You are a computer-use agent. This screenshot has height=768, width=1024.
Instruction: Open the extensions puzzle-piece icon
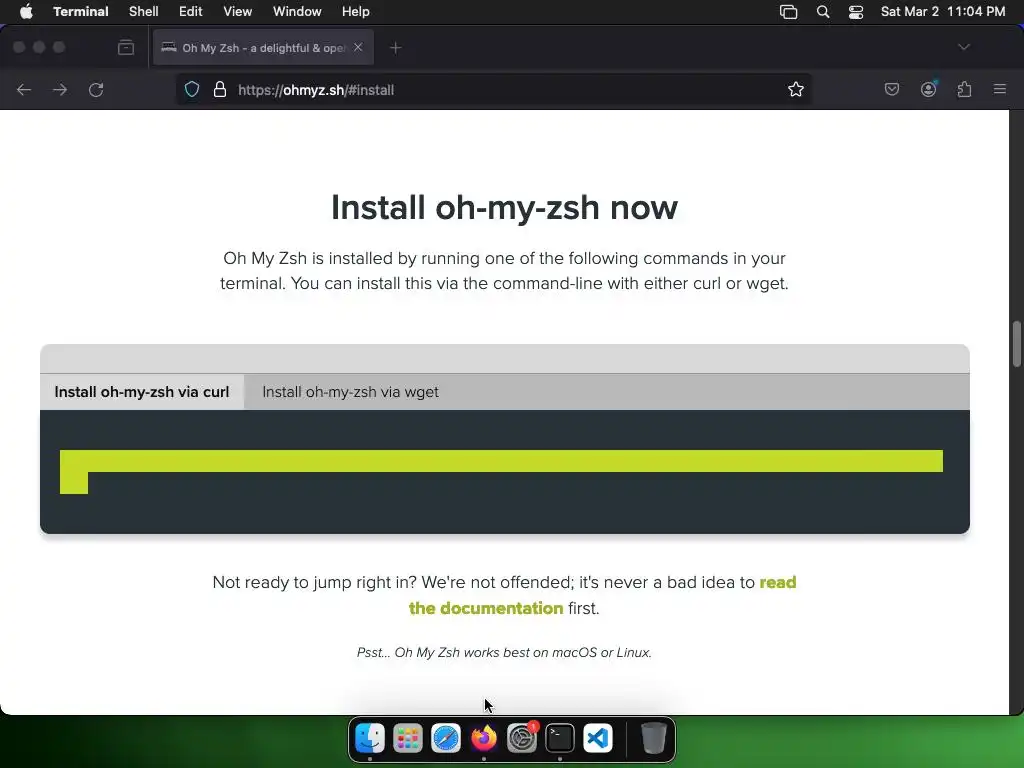point(965,89)
